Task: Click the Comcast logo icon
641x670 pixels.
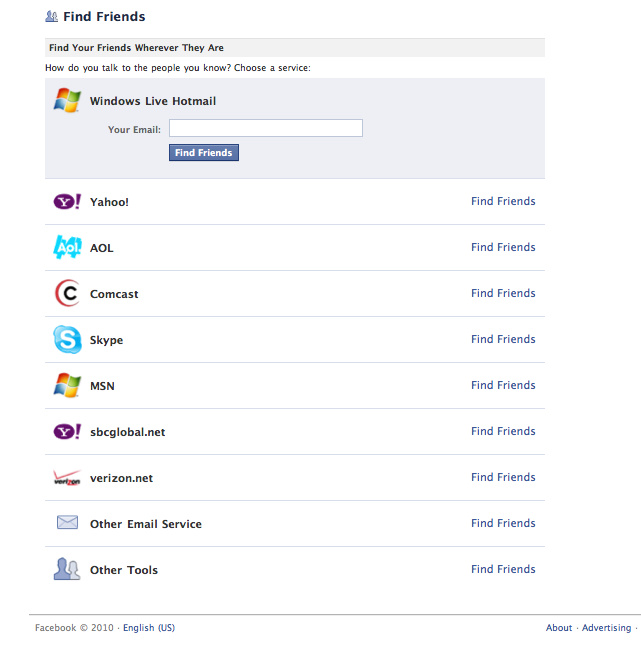Action: point(67,294)
